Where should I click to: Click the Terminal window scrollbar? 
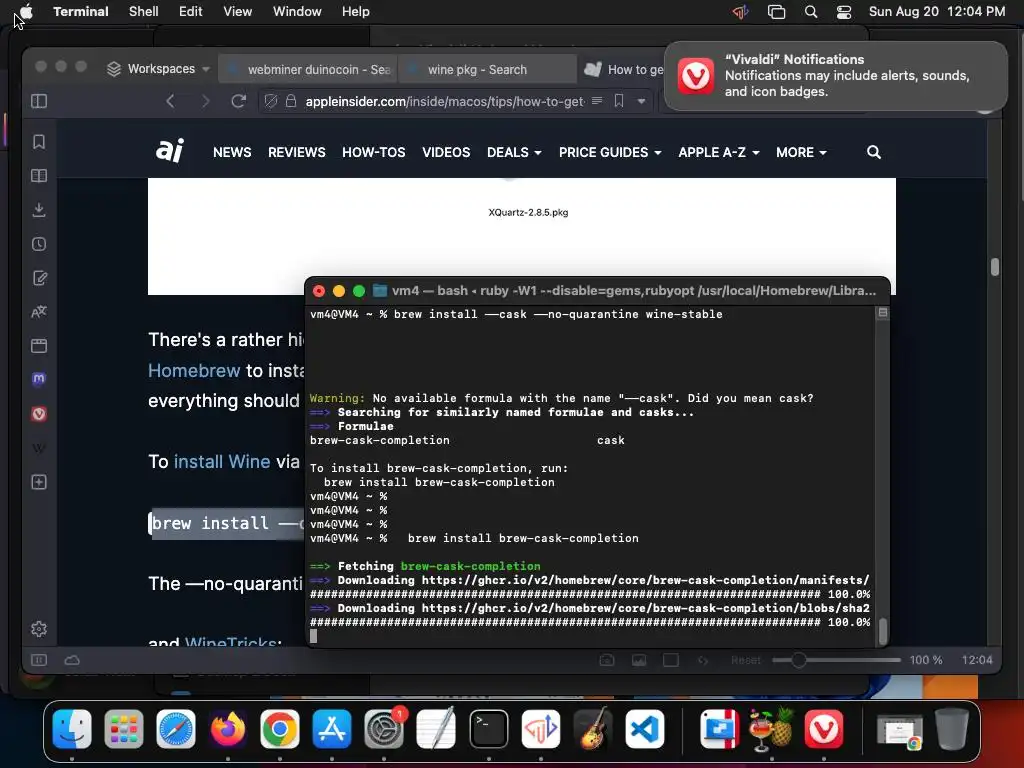tap(883, 631)
